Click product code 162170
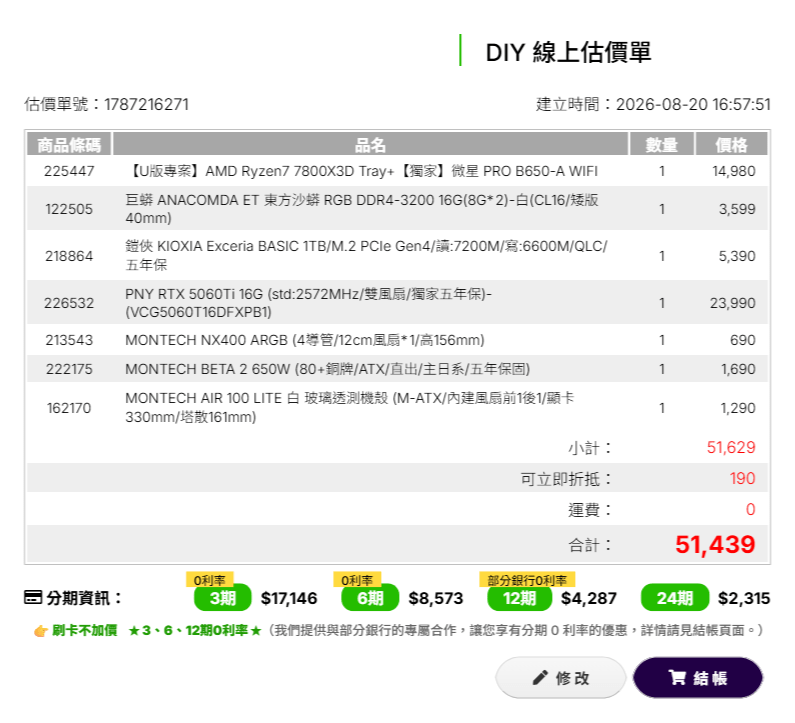Viewport: 795px width, 723px height. point(69,408)
